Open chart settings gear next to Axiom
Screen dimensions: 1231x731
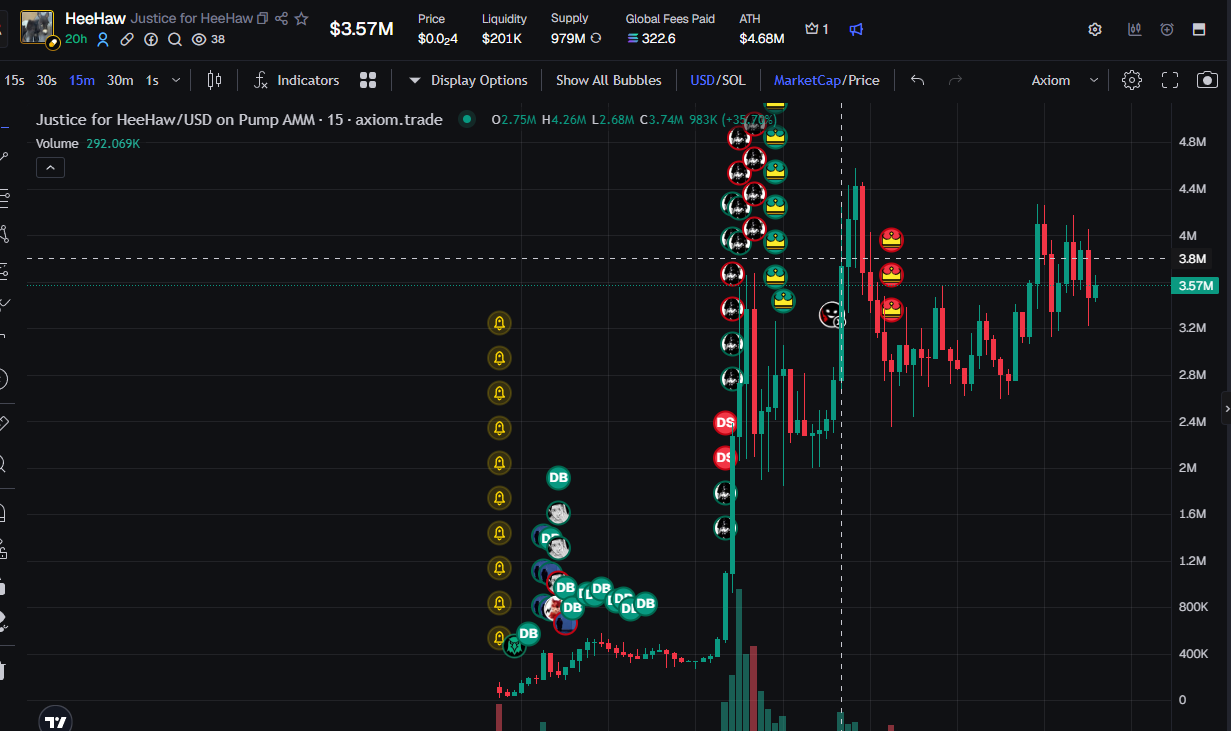[1132, 80]
